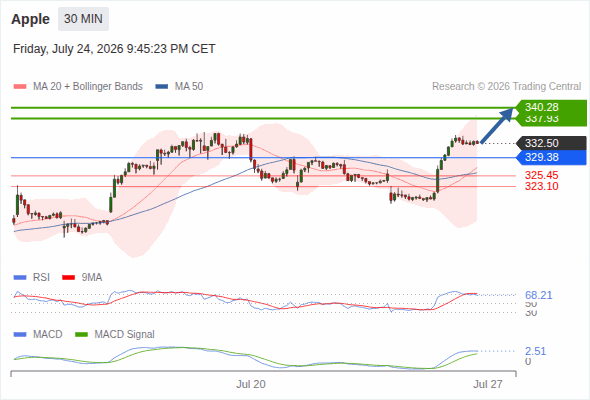Click the Jul 20 date axis label

click(251, 384)
